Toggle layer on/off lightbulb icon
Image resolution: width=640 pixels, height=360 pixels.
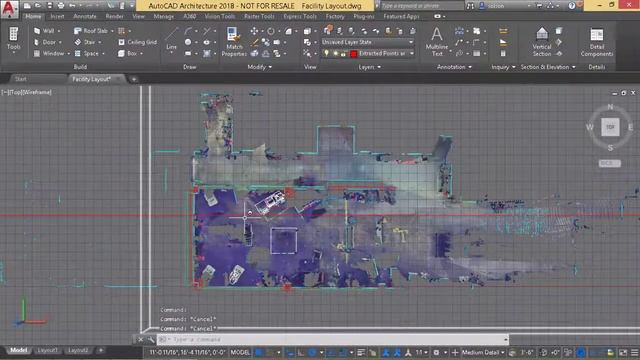[326, 53]
